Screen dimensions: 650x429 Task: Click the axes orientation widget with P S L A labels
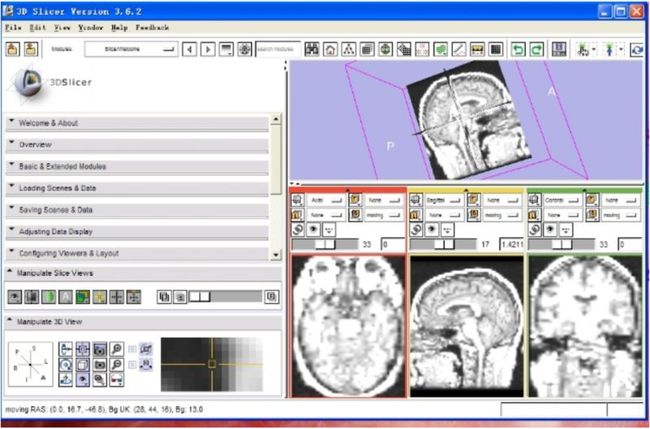(31, 364)
